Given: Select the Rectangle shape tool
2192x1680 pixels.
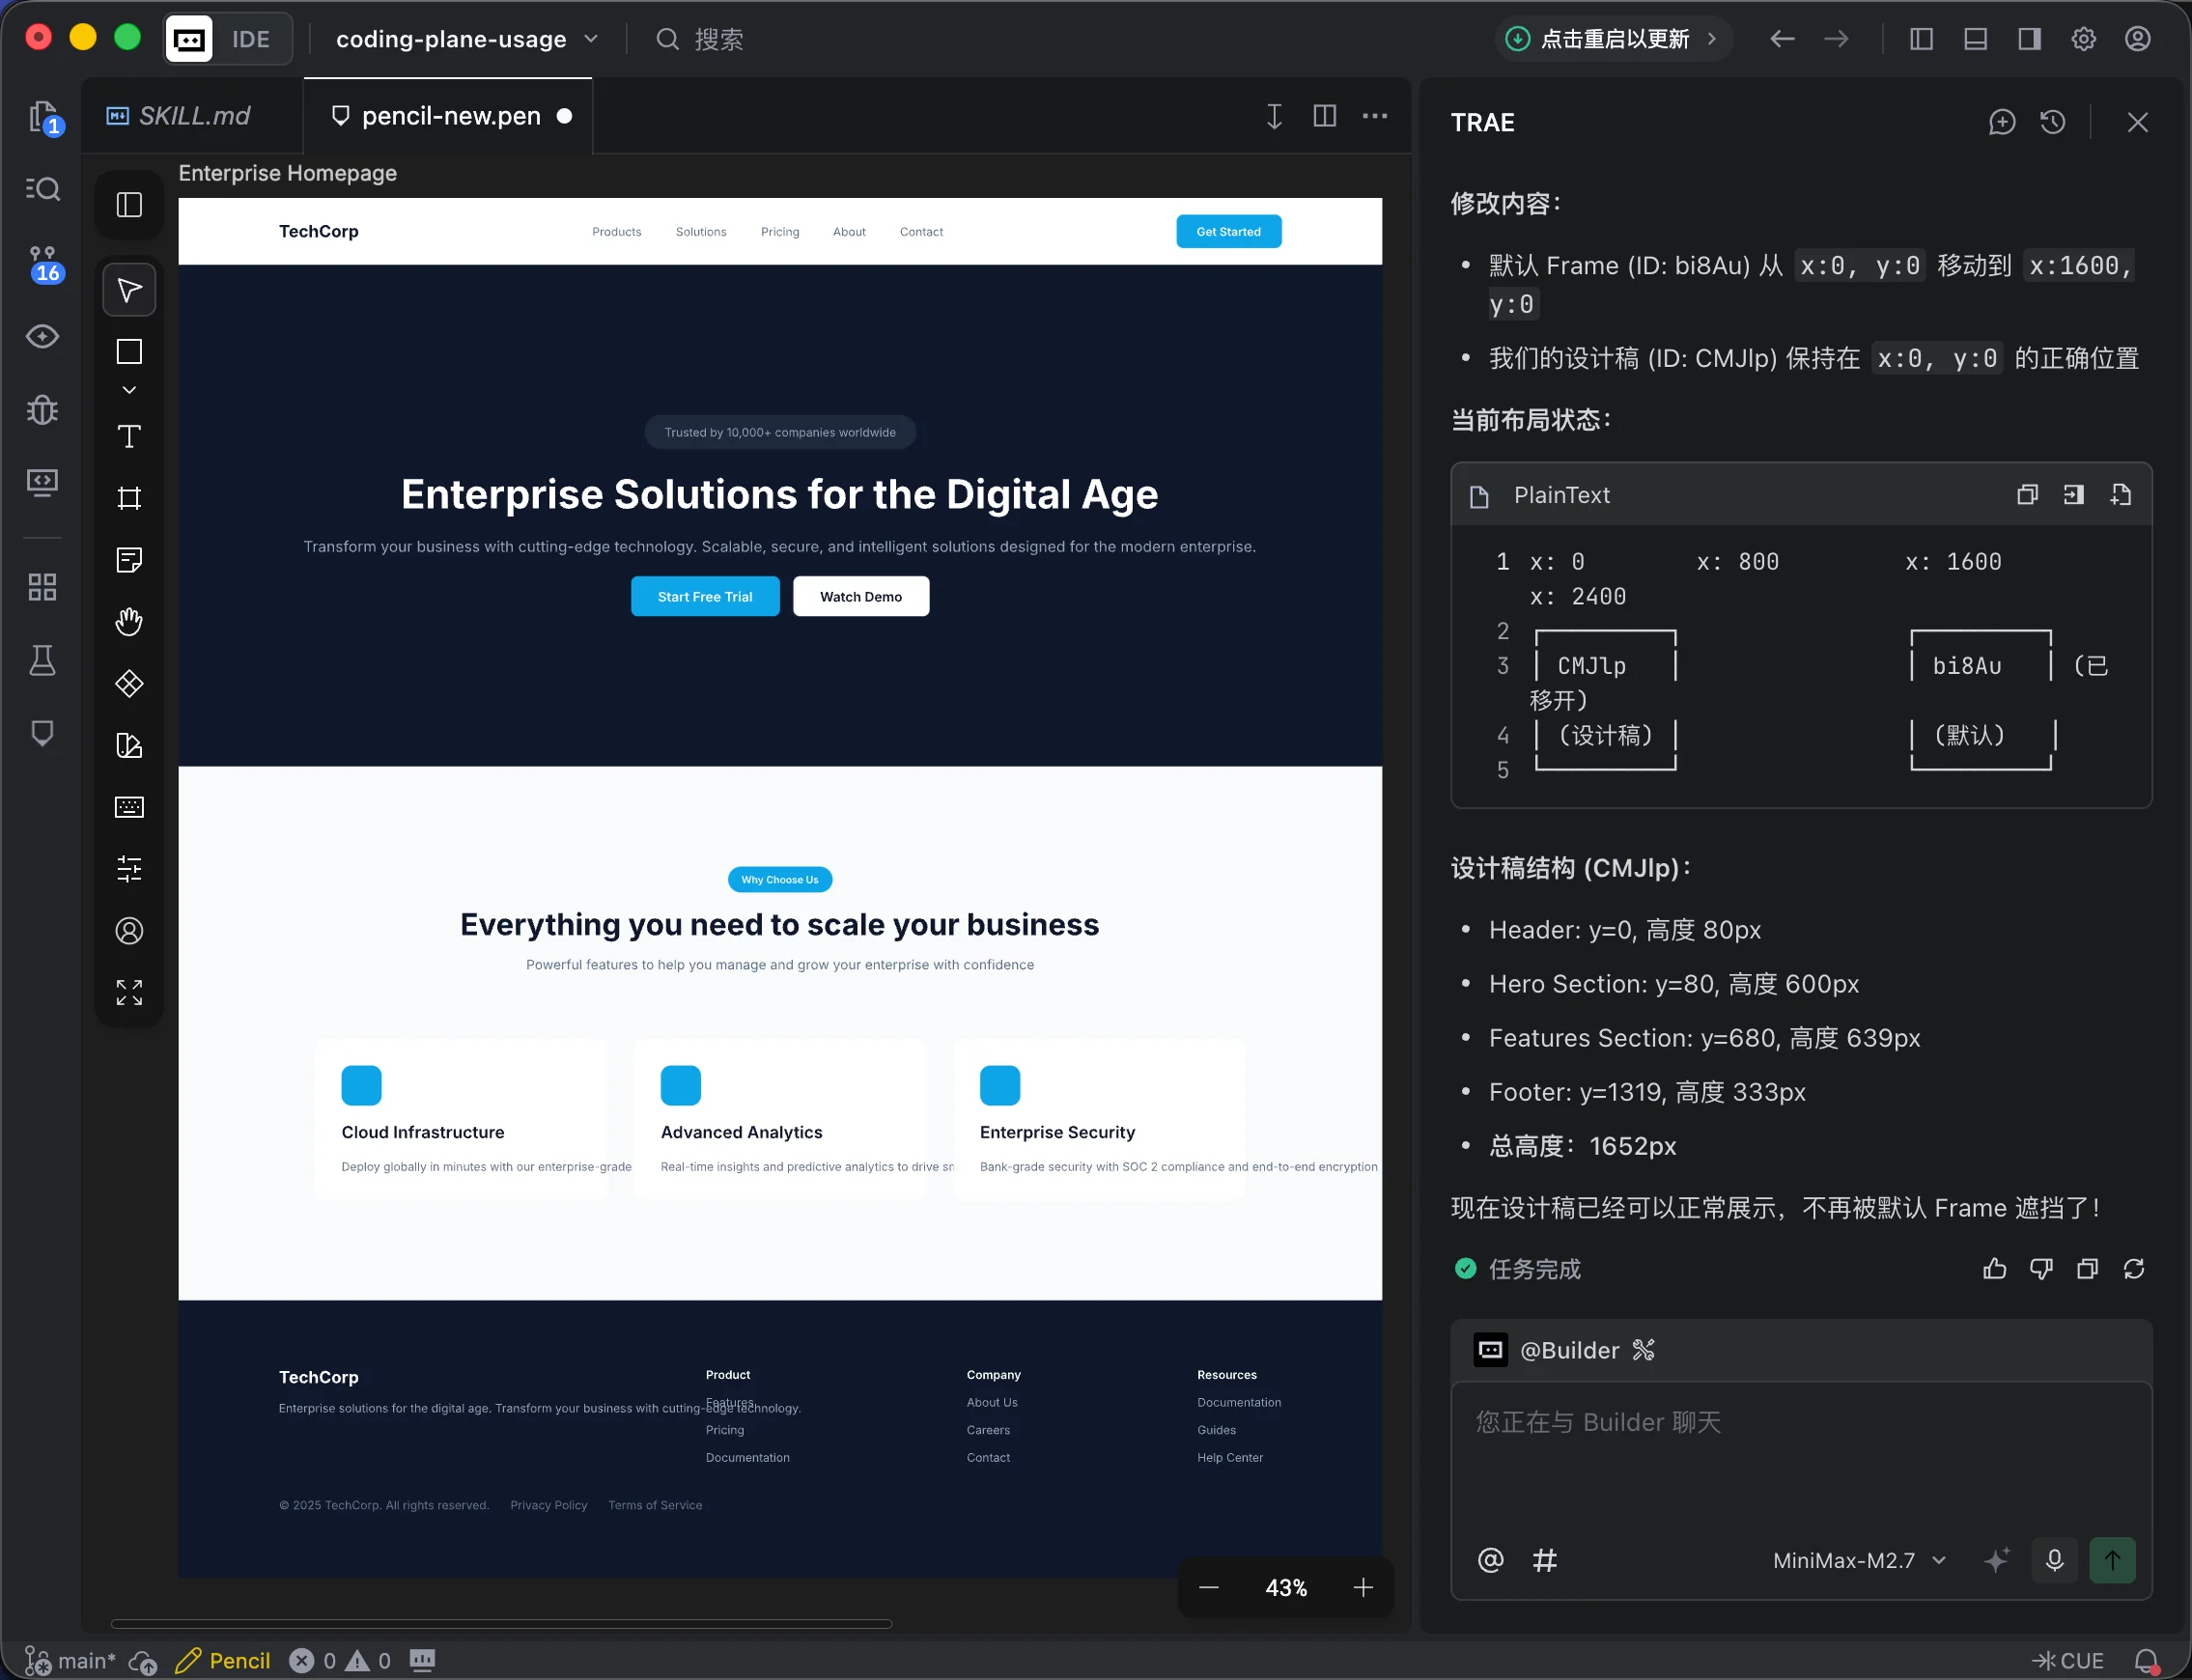Looking at the screenshot, I should [x=129, y=352].
